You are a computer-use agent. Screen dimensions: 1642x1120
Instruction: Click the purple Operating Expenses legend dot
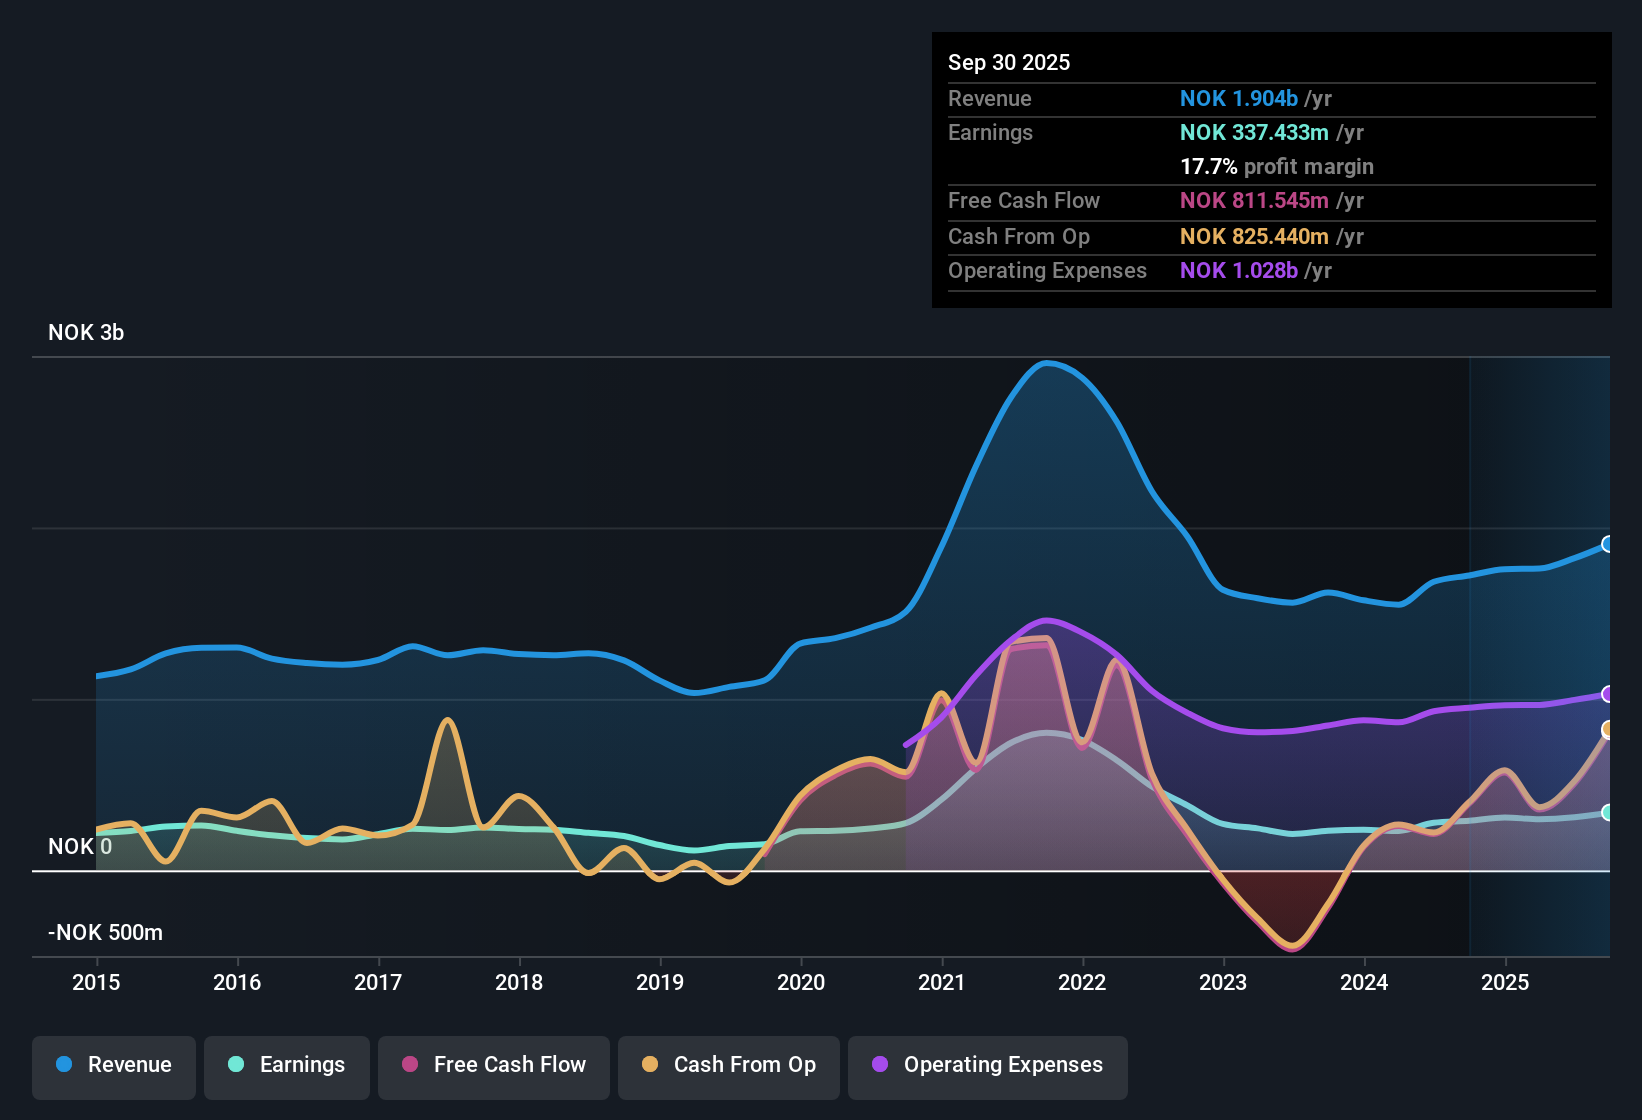pos(880,1064)
